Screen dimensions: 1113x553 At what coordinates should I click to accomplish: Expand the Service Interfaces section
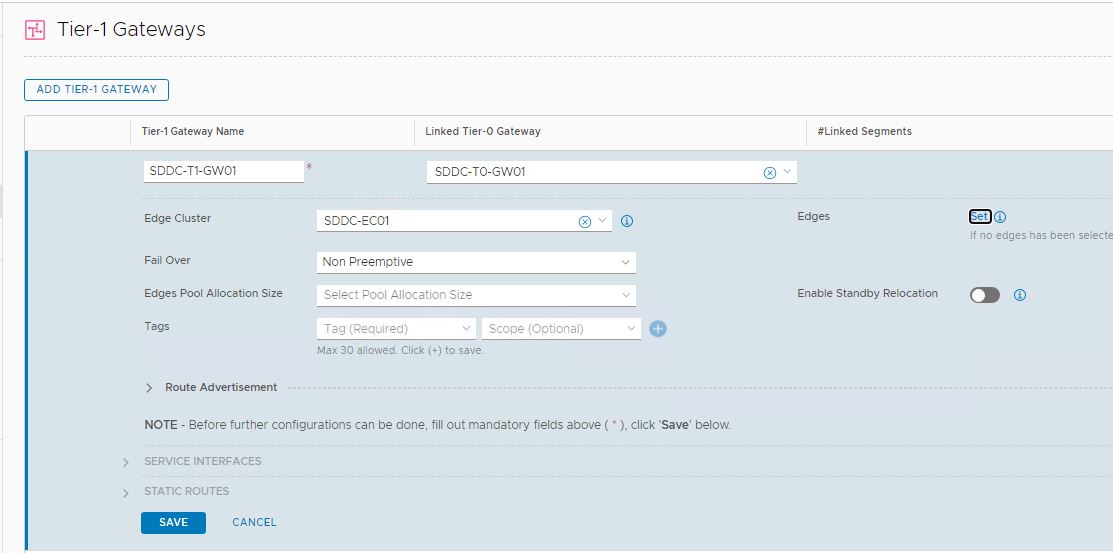click(126, 462)
